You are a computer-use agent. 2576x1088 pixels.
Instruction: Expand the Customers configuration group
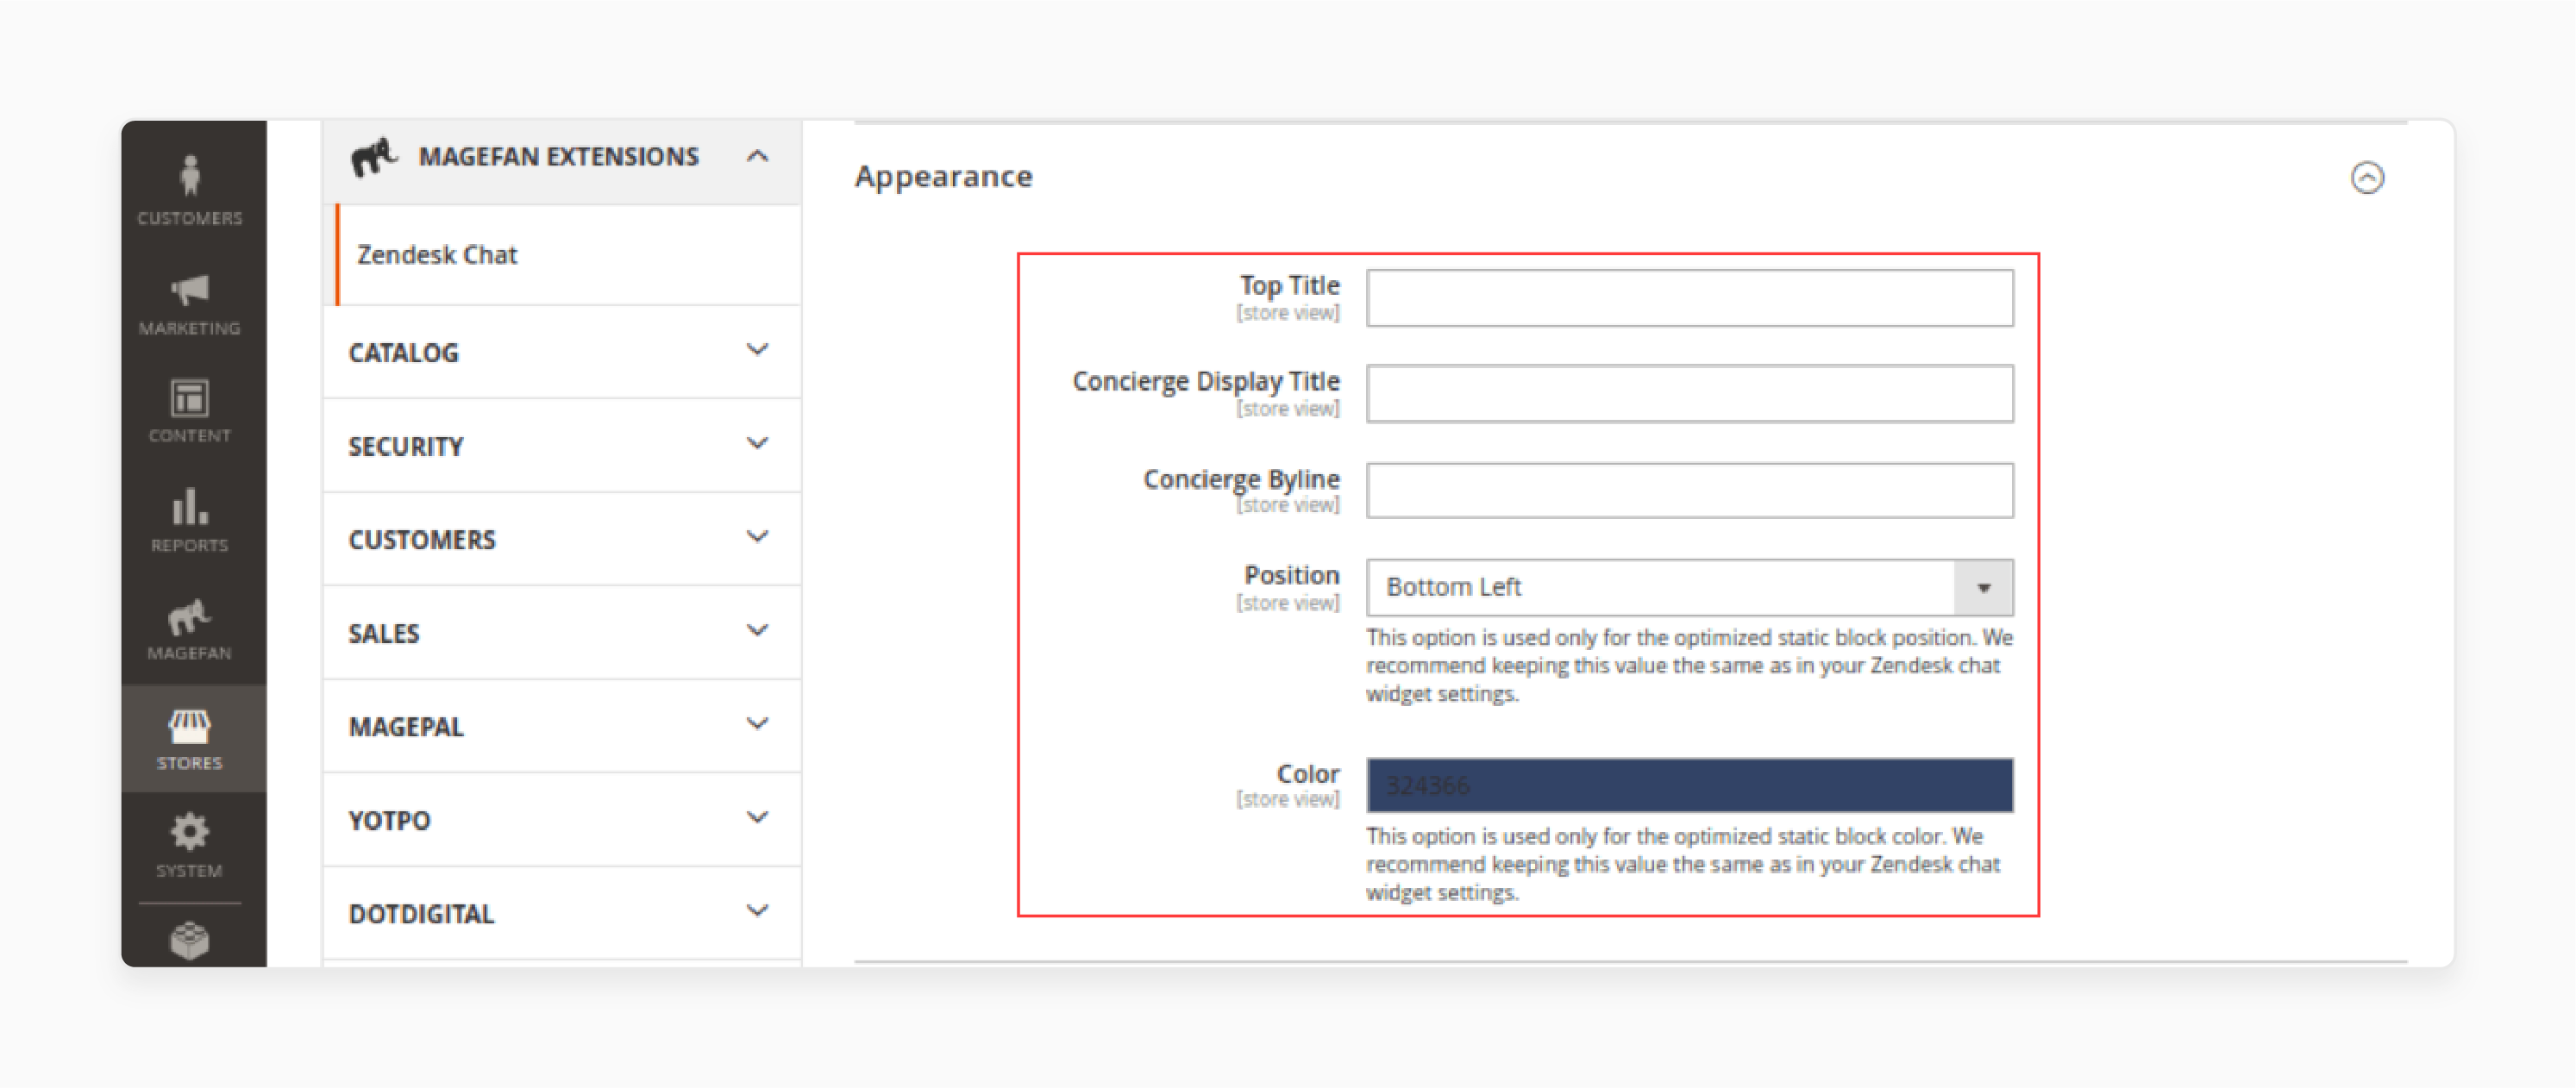click(x=562, y=539)
